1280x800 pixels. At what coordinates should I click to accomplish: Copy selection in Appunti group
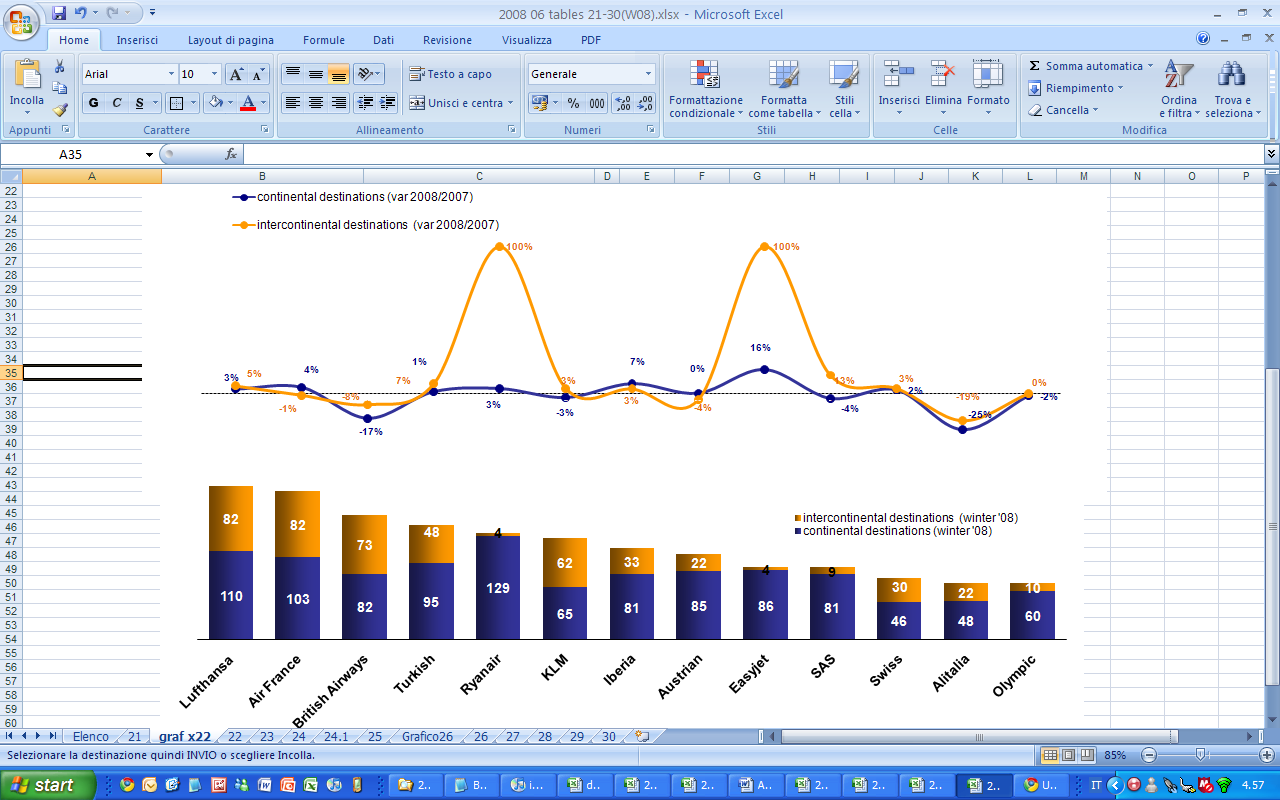tap(59, 88)
